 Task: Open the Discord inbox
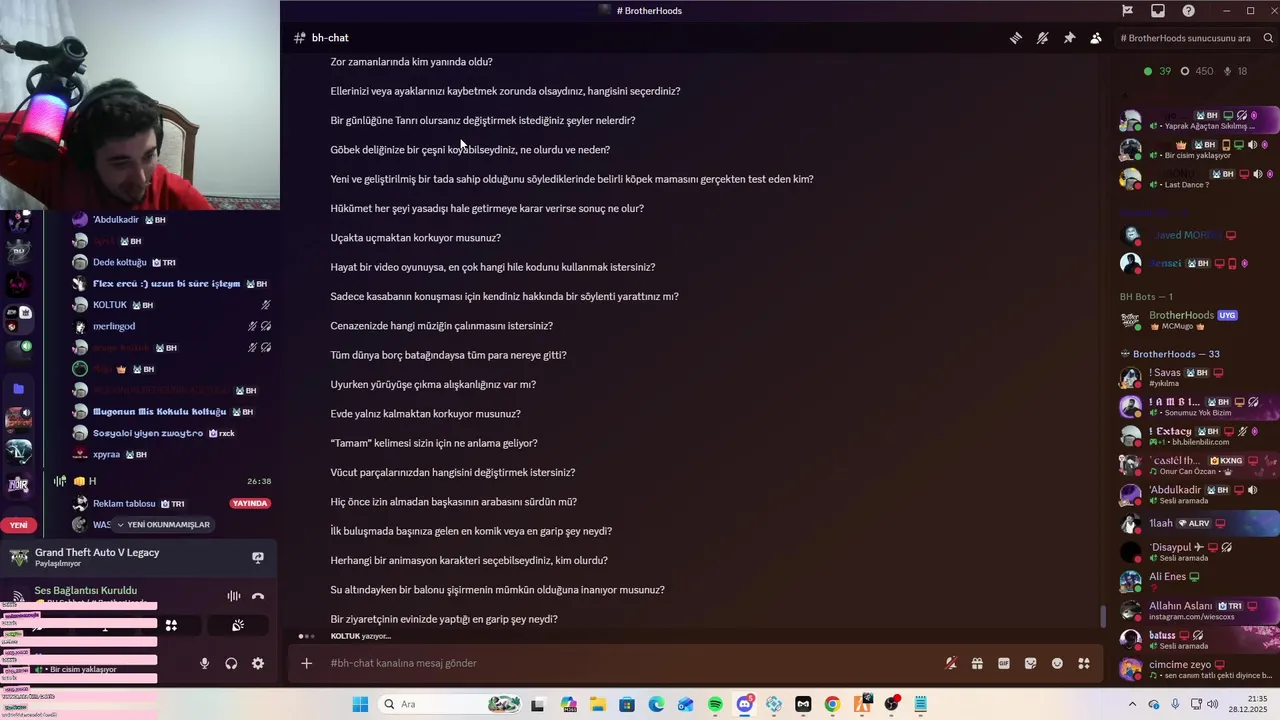[x=1158, y=11]
